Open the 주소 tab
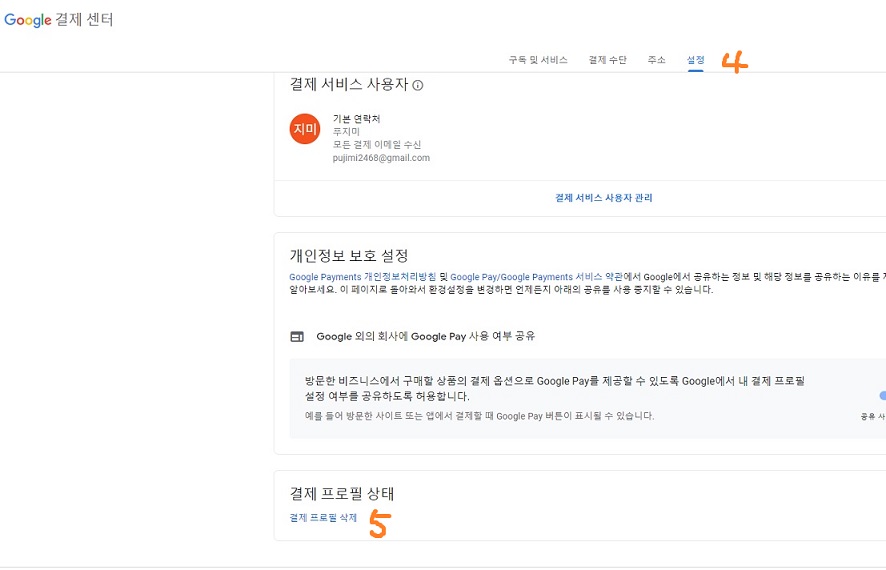This screenshot has height=570, width=886. 657,60
